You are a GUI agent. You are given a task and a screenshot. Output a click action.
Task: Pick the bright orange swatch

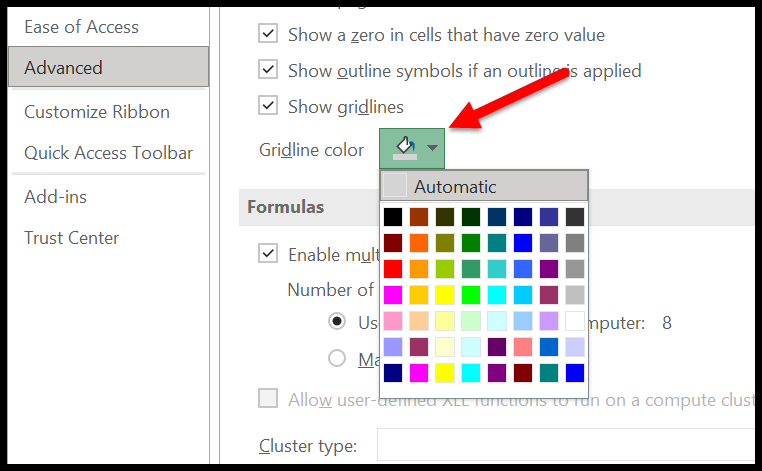419,243
